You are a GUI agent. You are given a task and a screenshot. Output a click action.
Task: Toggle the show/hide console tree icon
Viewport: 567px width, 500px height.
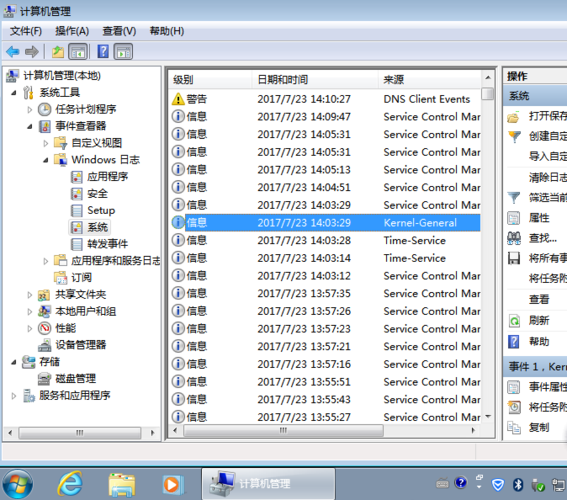(x=78, y=52)
